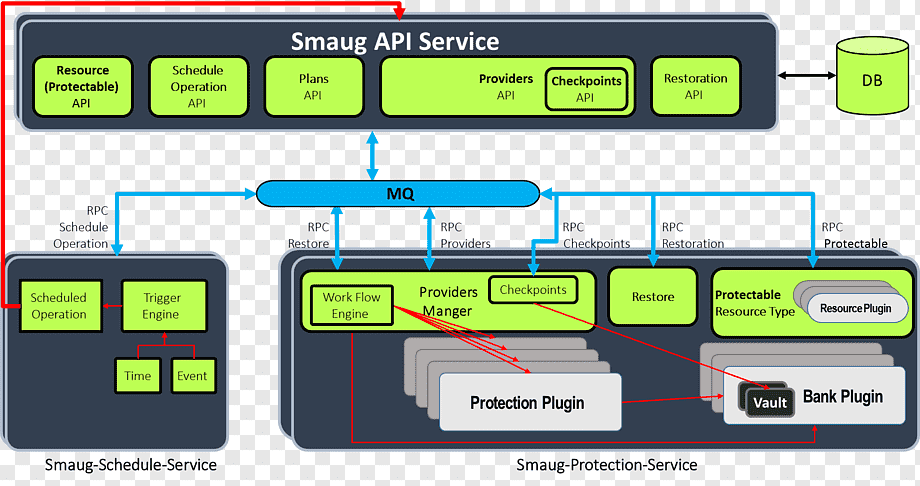
Task: Click the DB cylinder icon
Action: (x=872, y=76)
